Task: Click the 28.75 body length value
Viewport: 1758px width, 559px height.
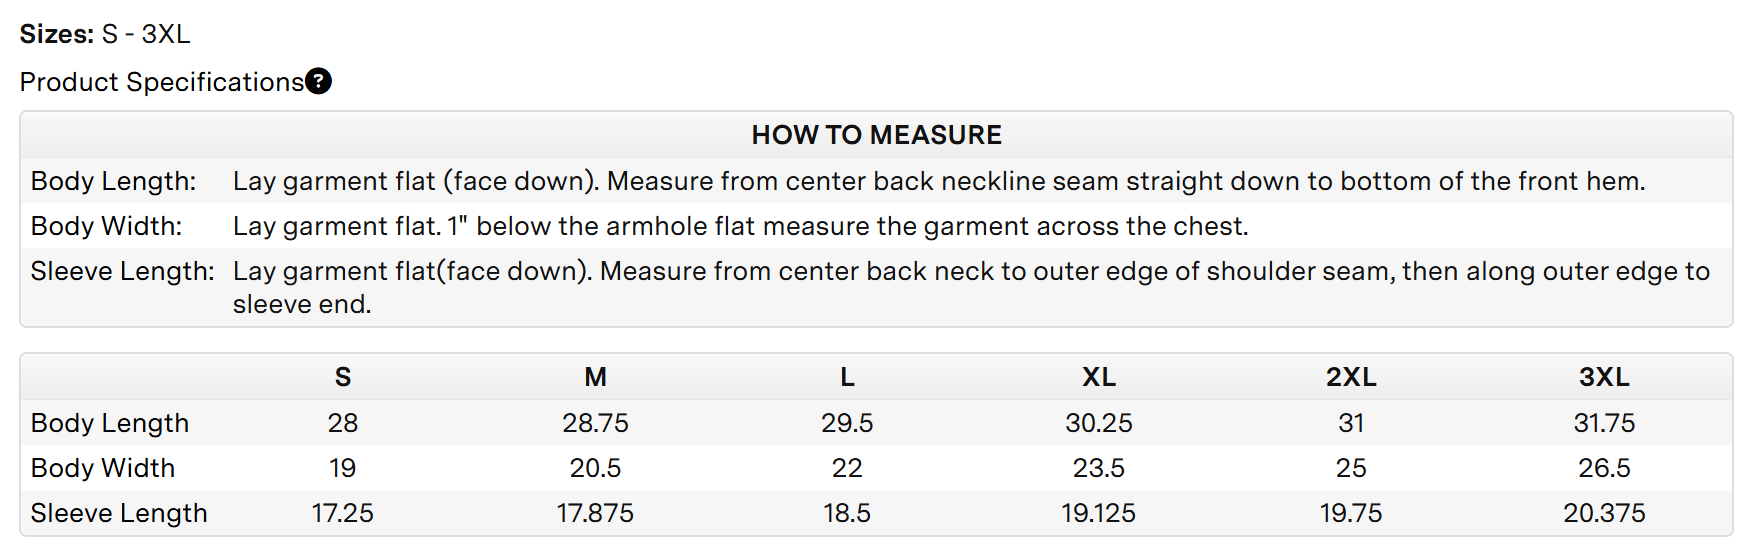Action: [596, 423]
